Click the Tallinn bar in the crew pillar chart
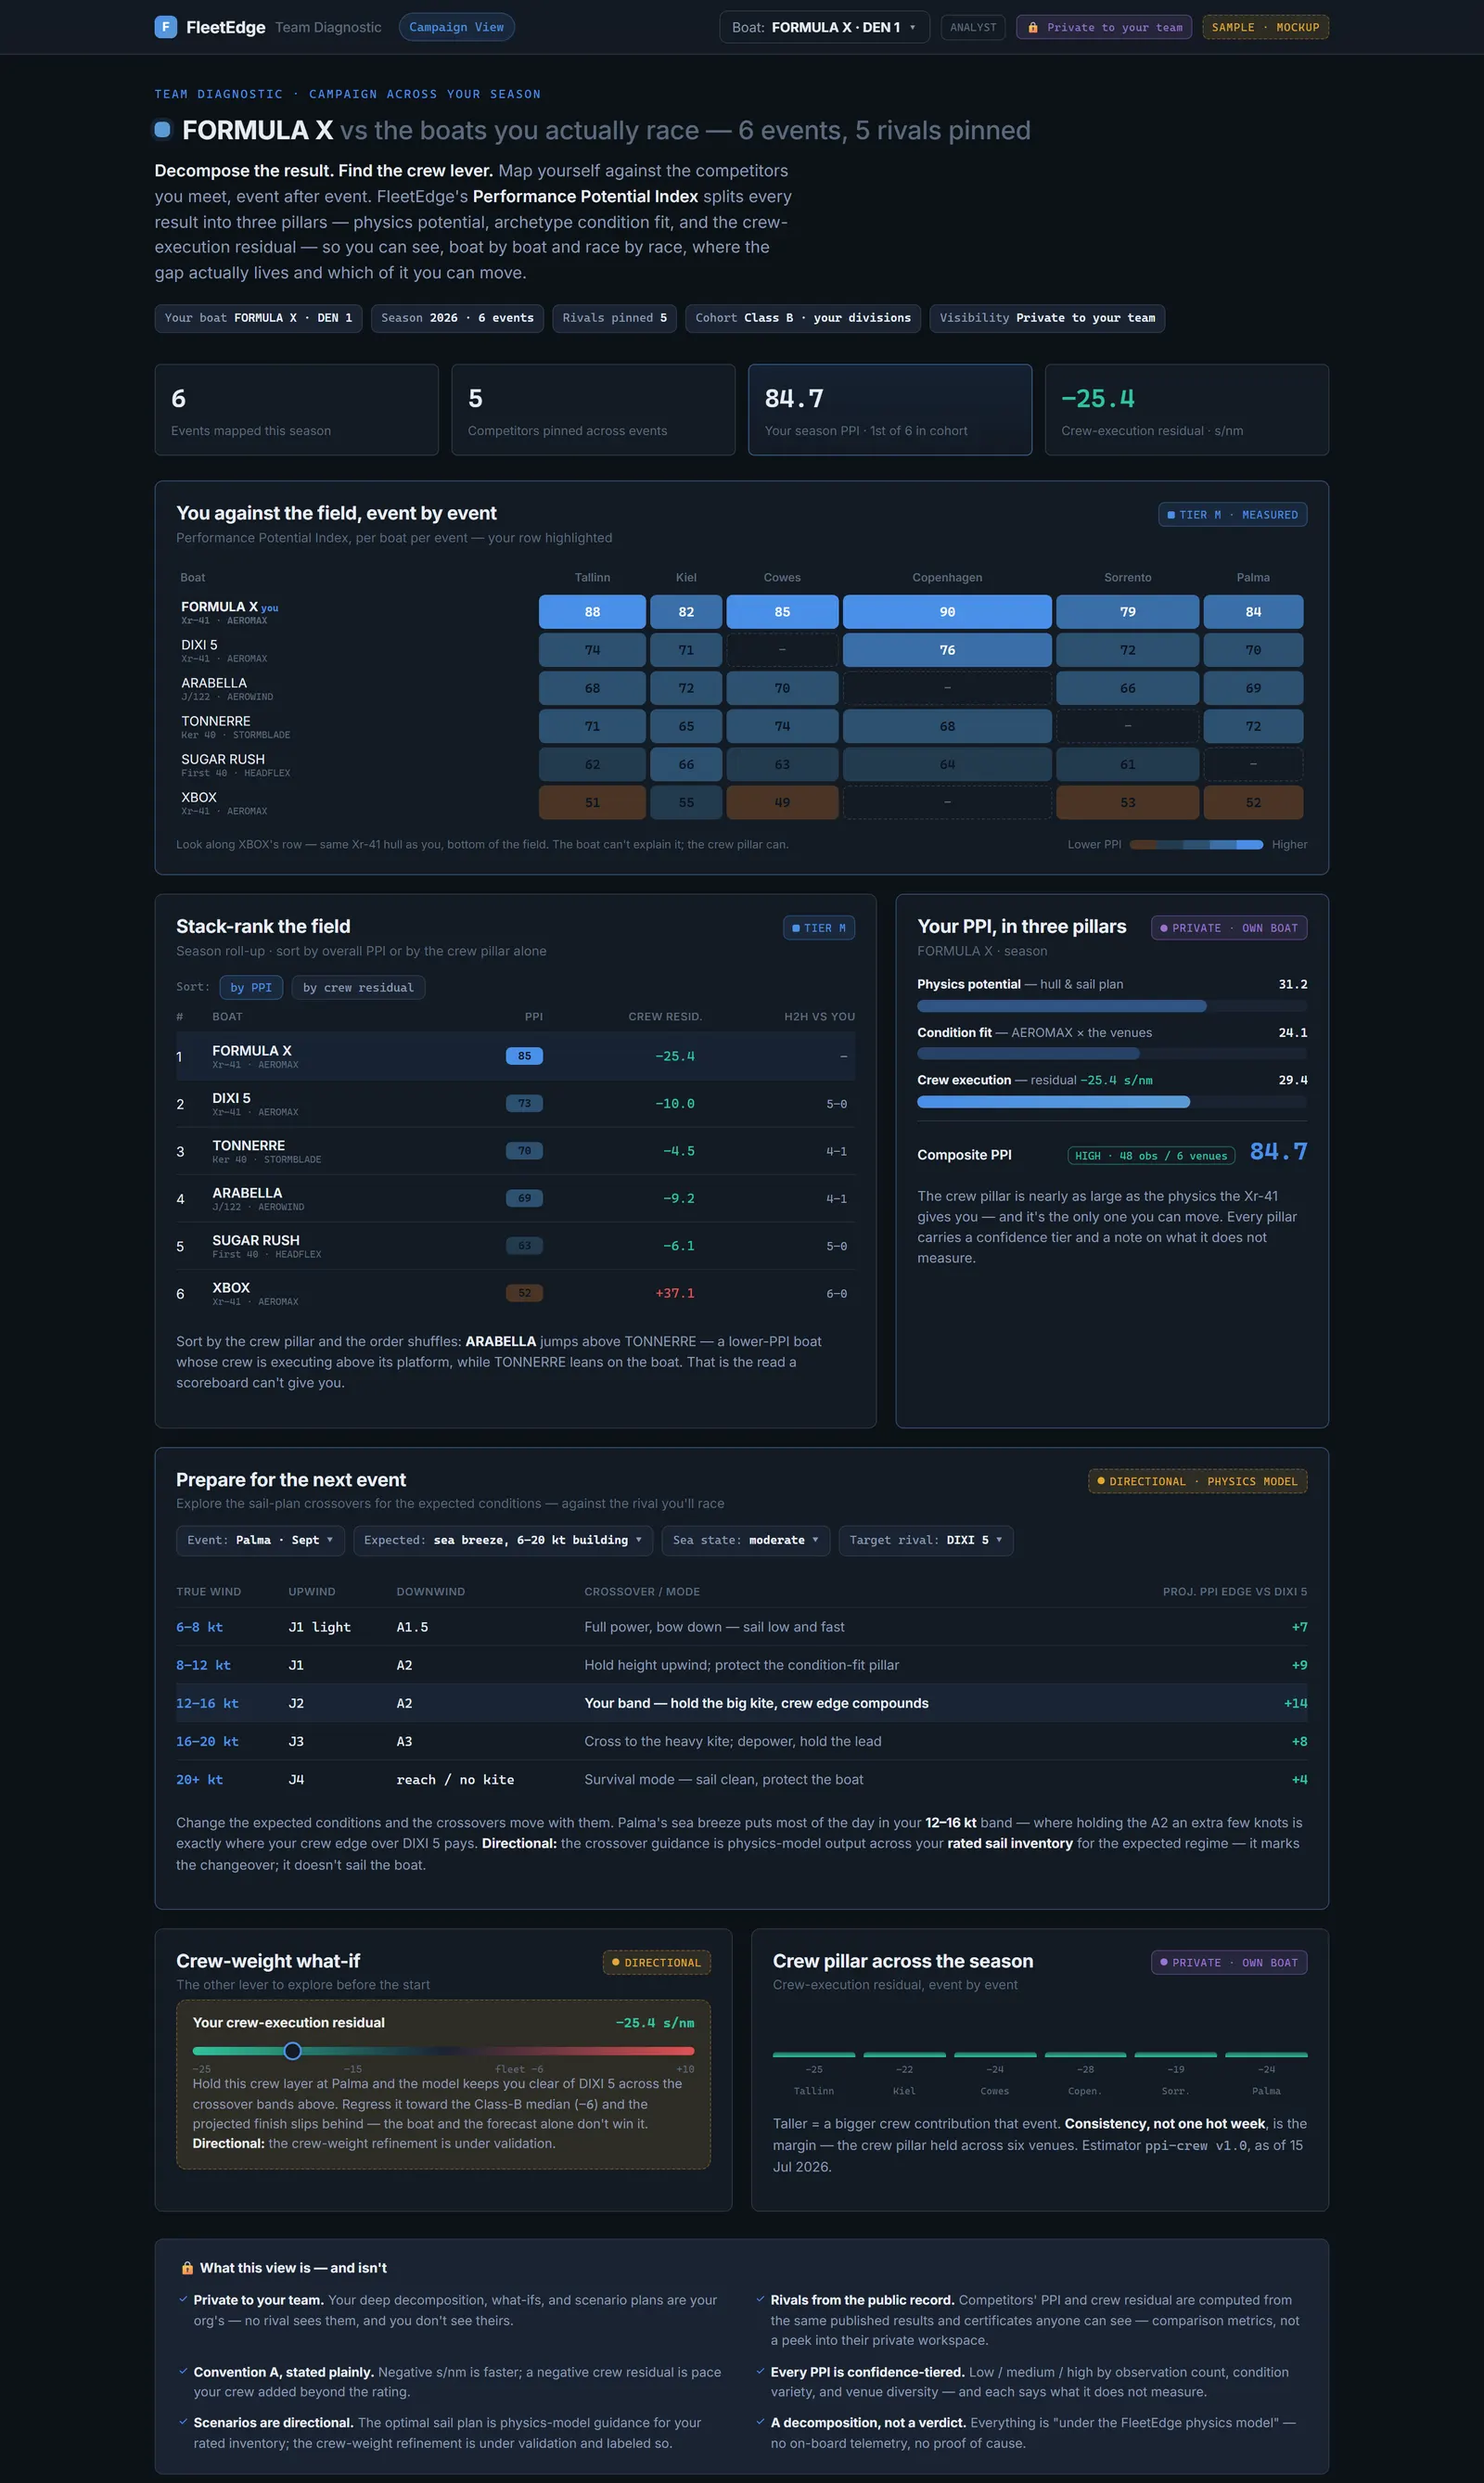 (814, 2055)
